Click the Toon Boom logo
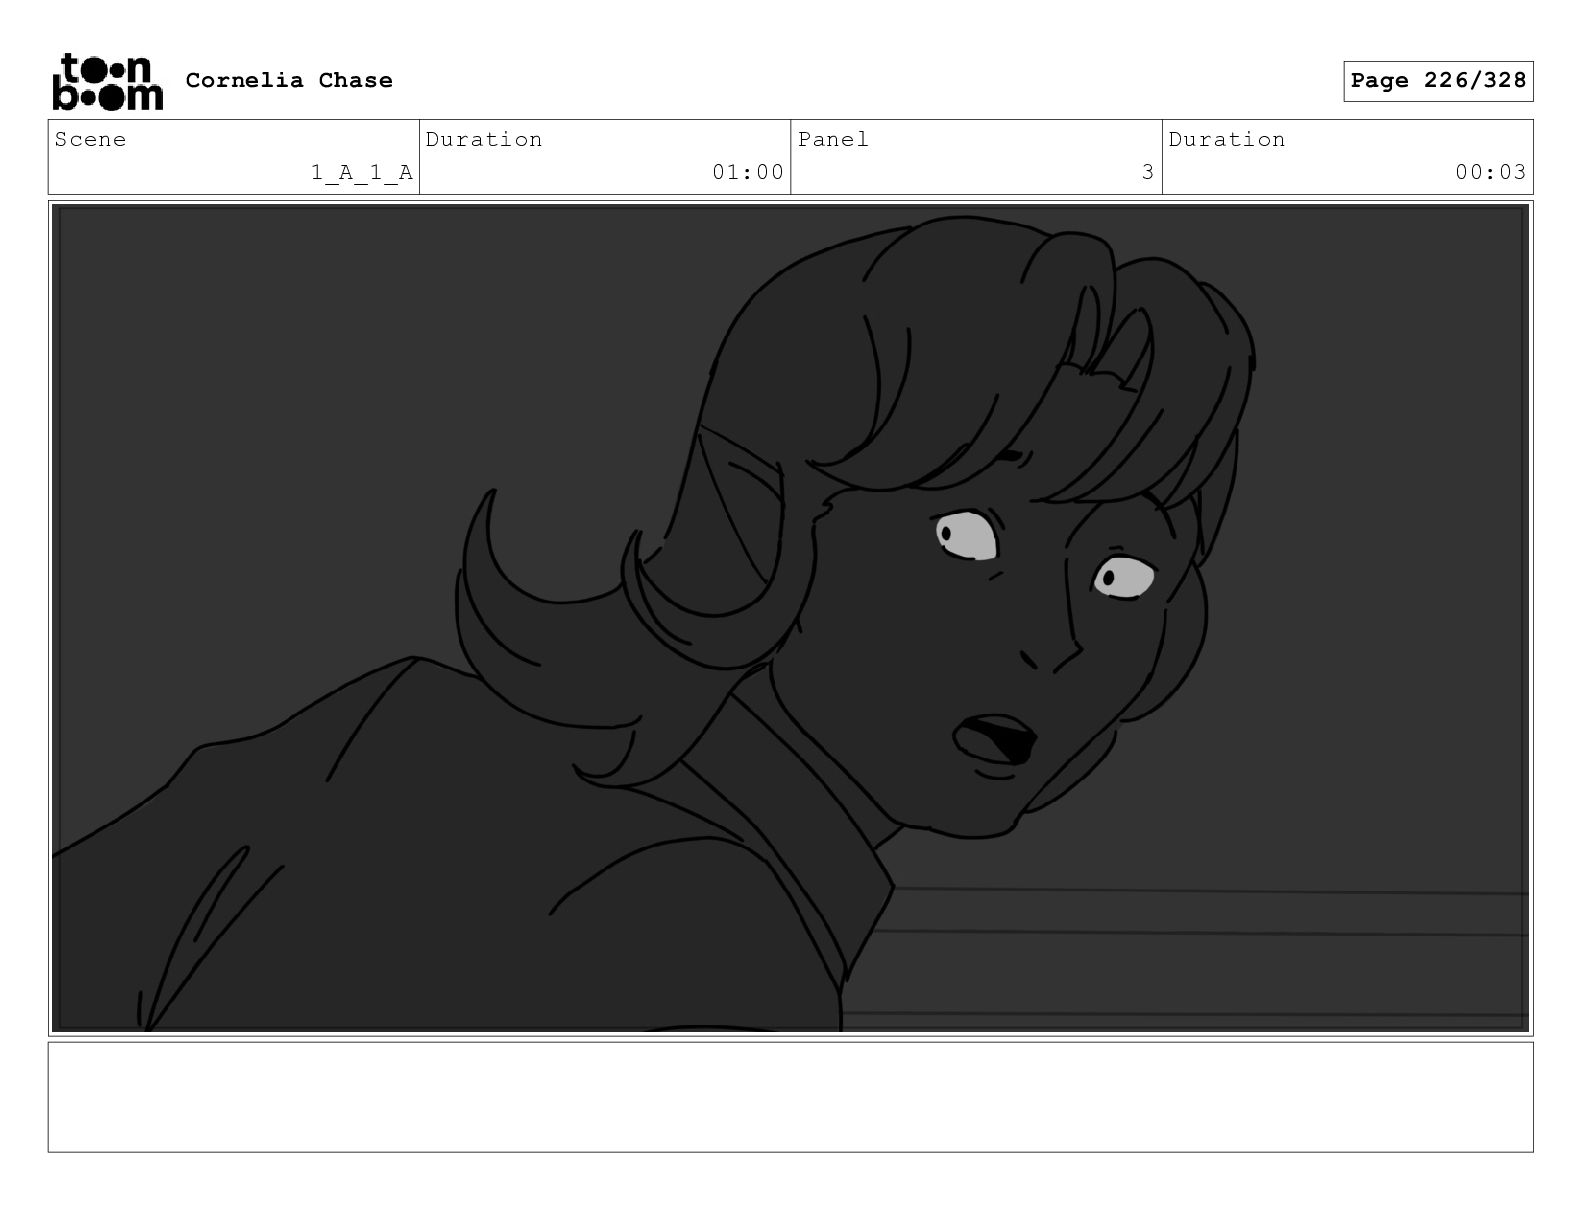Viewport: 1584px width, 1224px height. 107,81
